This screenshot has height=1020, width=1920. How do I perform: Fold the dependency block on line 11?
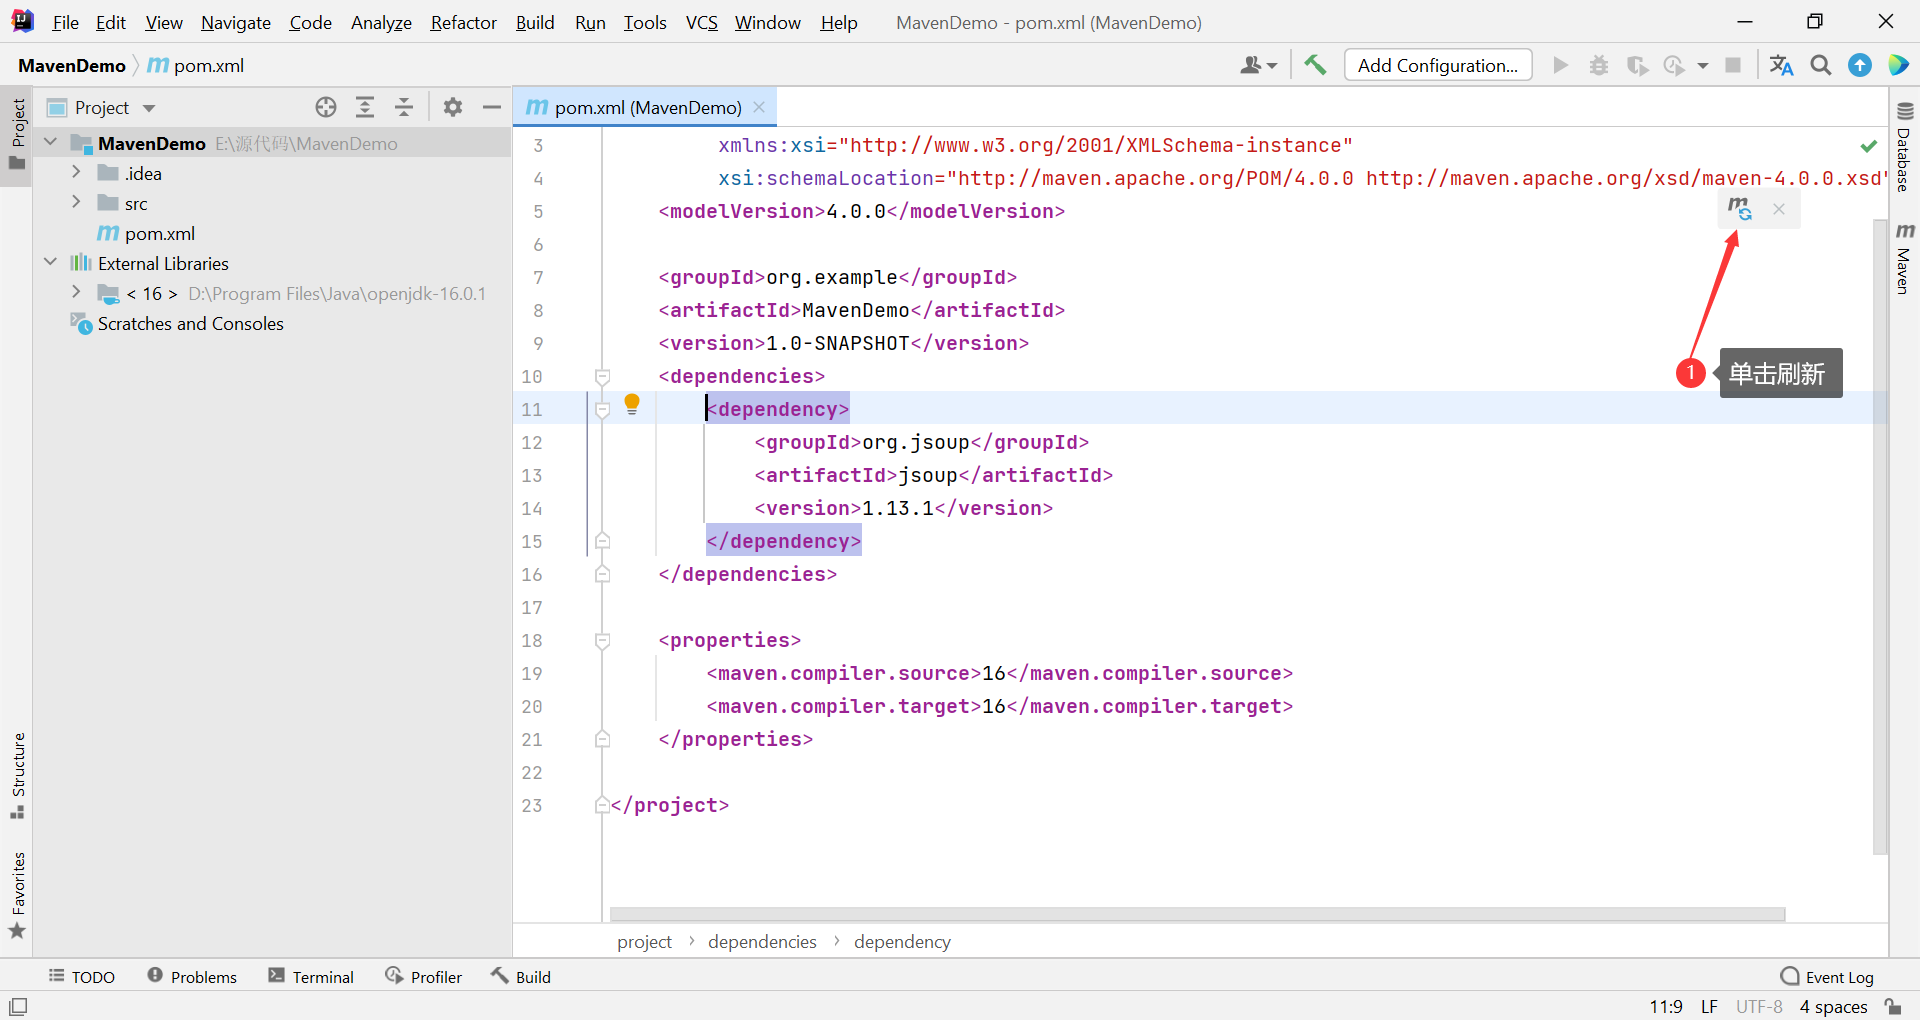pos(602,409)
